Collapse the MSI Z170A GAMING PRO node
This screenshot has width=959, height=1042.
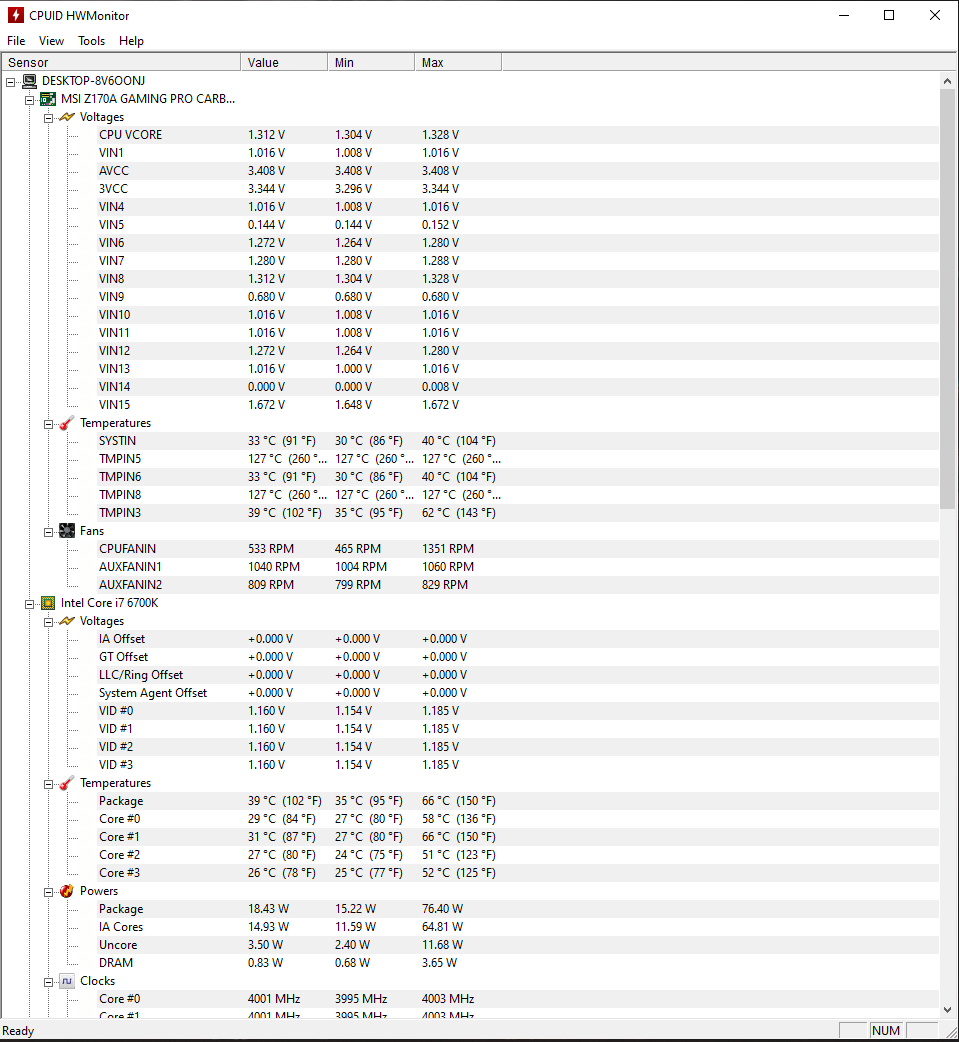tap(29, 100)
